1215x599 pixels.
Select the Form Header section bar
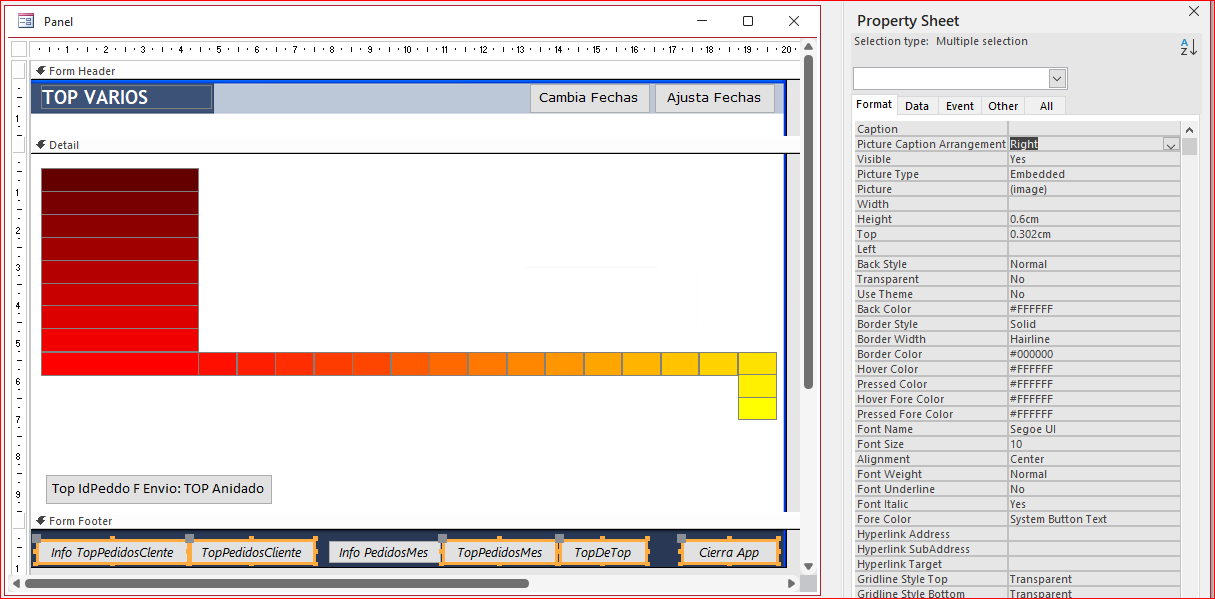[x=415, y=71]
